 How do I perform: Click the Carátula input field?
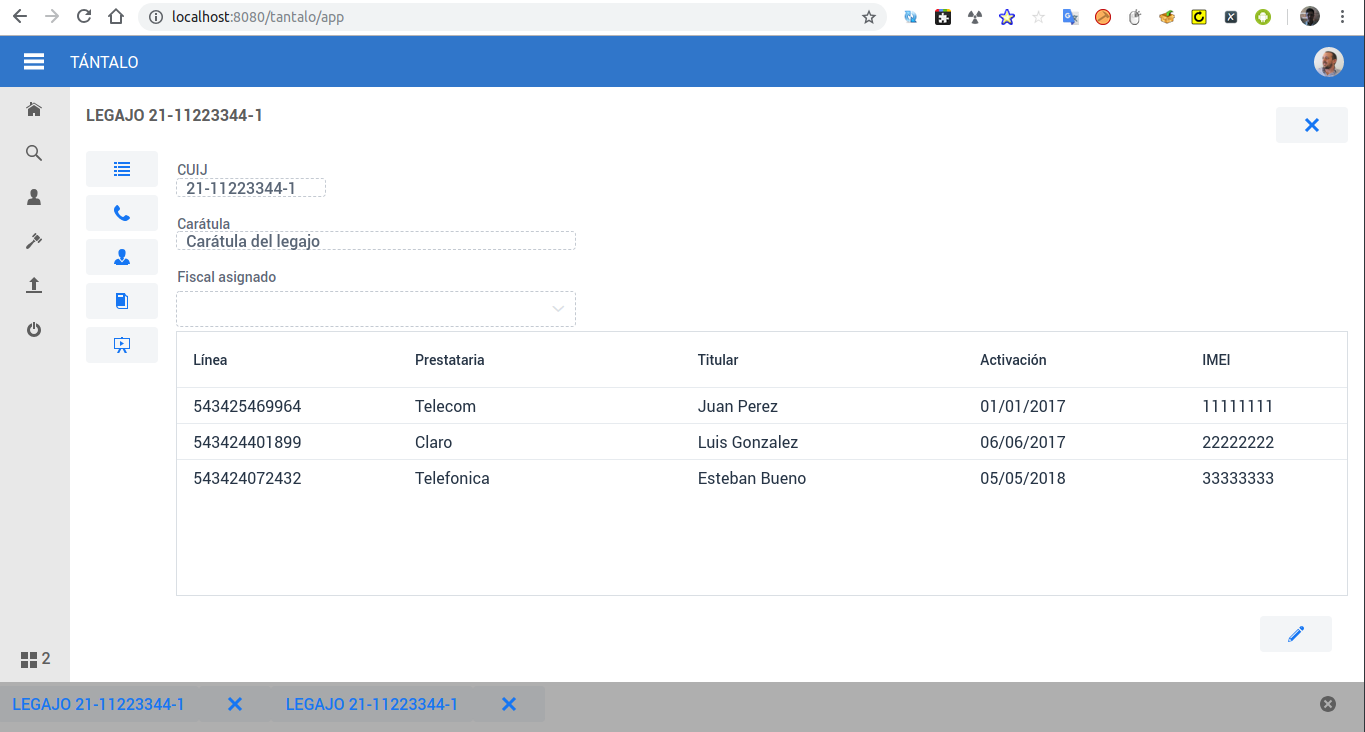click(x=376, y=241)
